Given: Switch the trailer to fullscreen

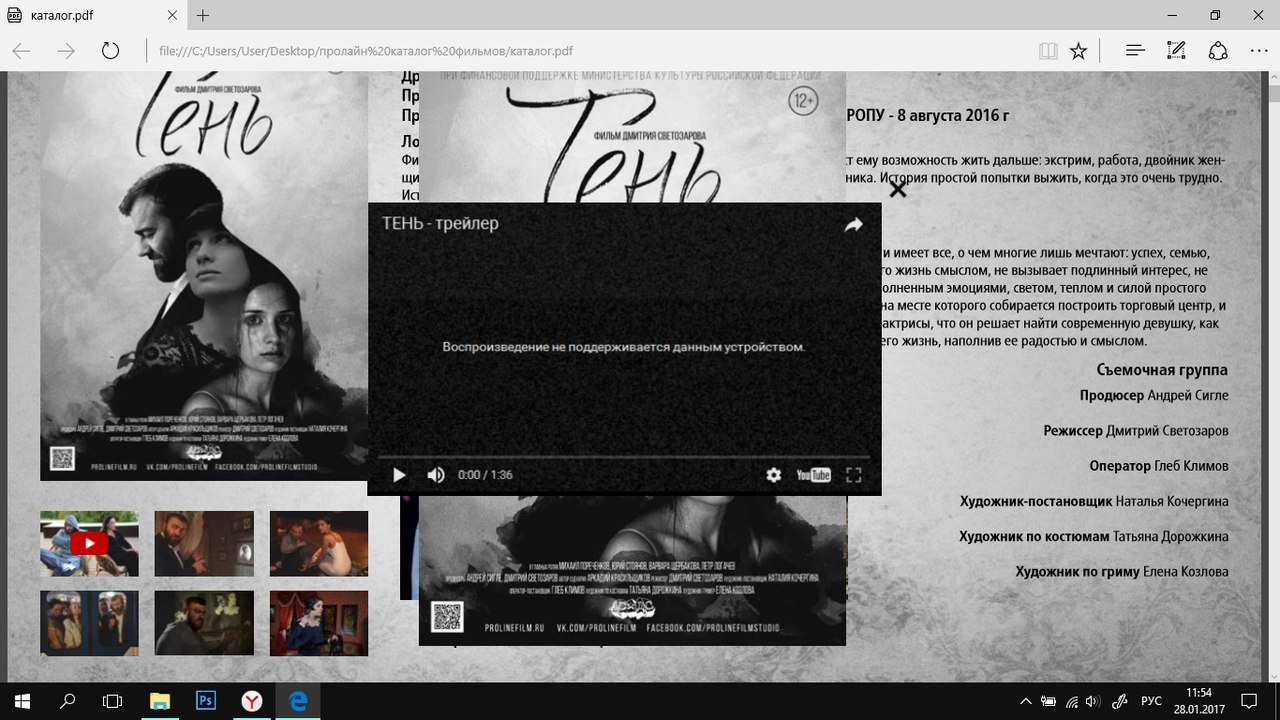Looking at the screenshot, I should tap(854, 475).
